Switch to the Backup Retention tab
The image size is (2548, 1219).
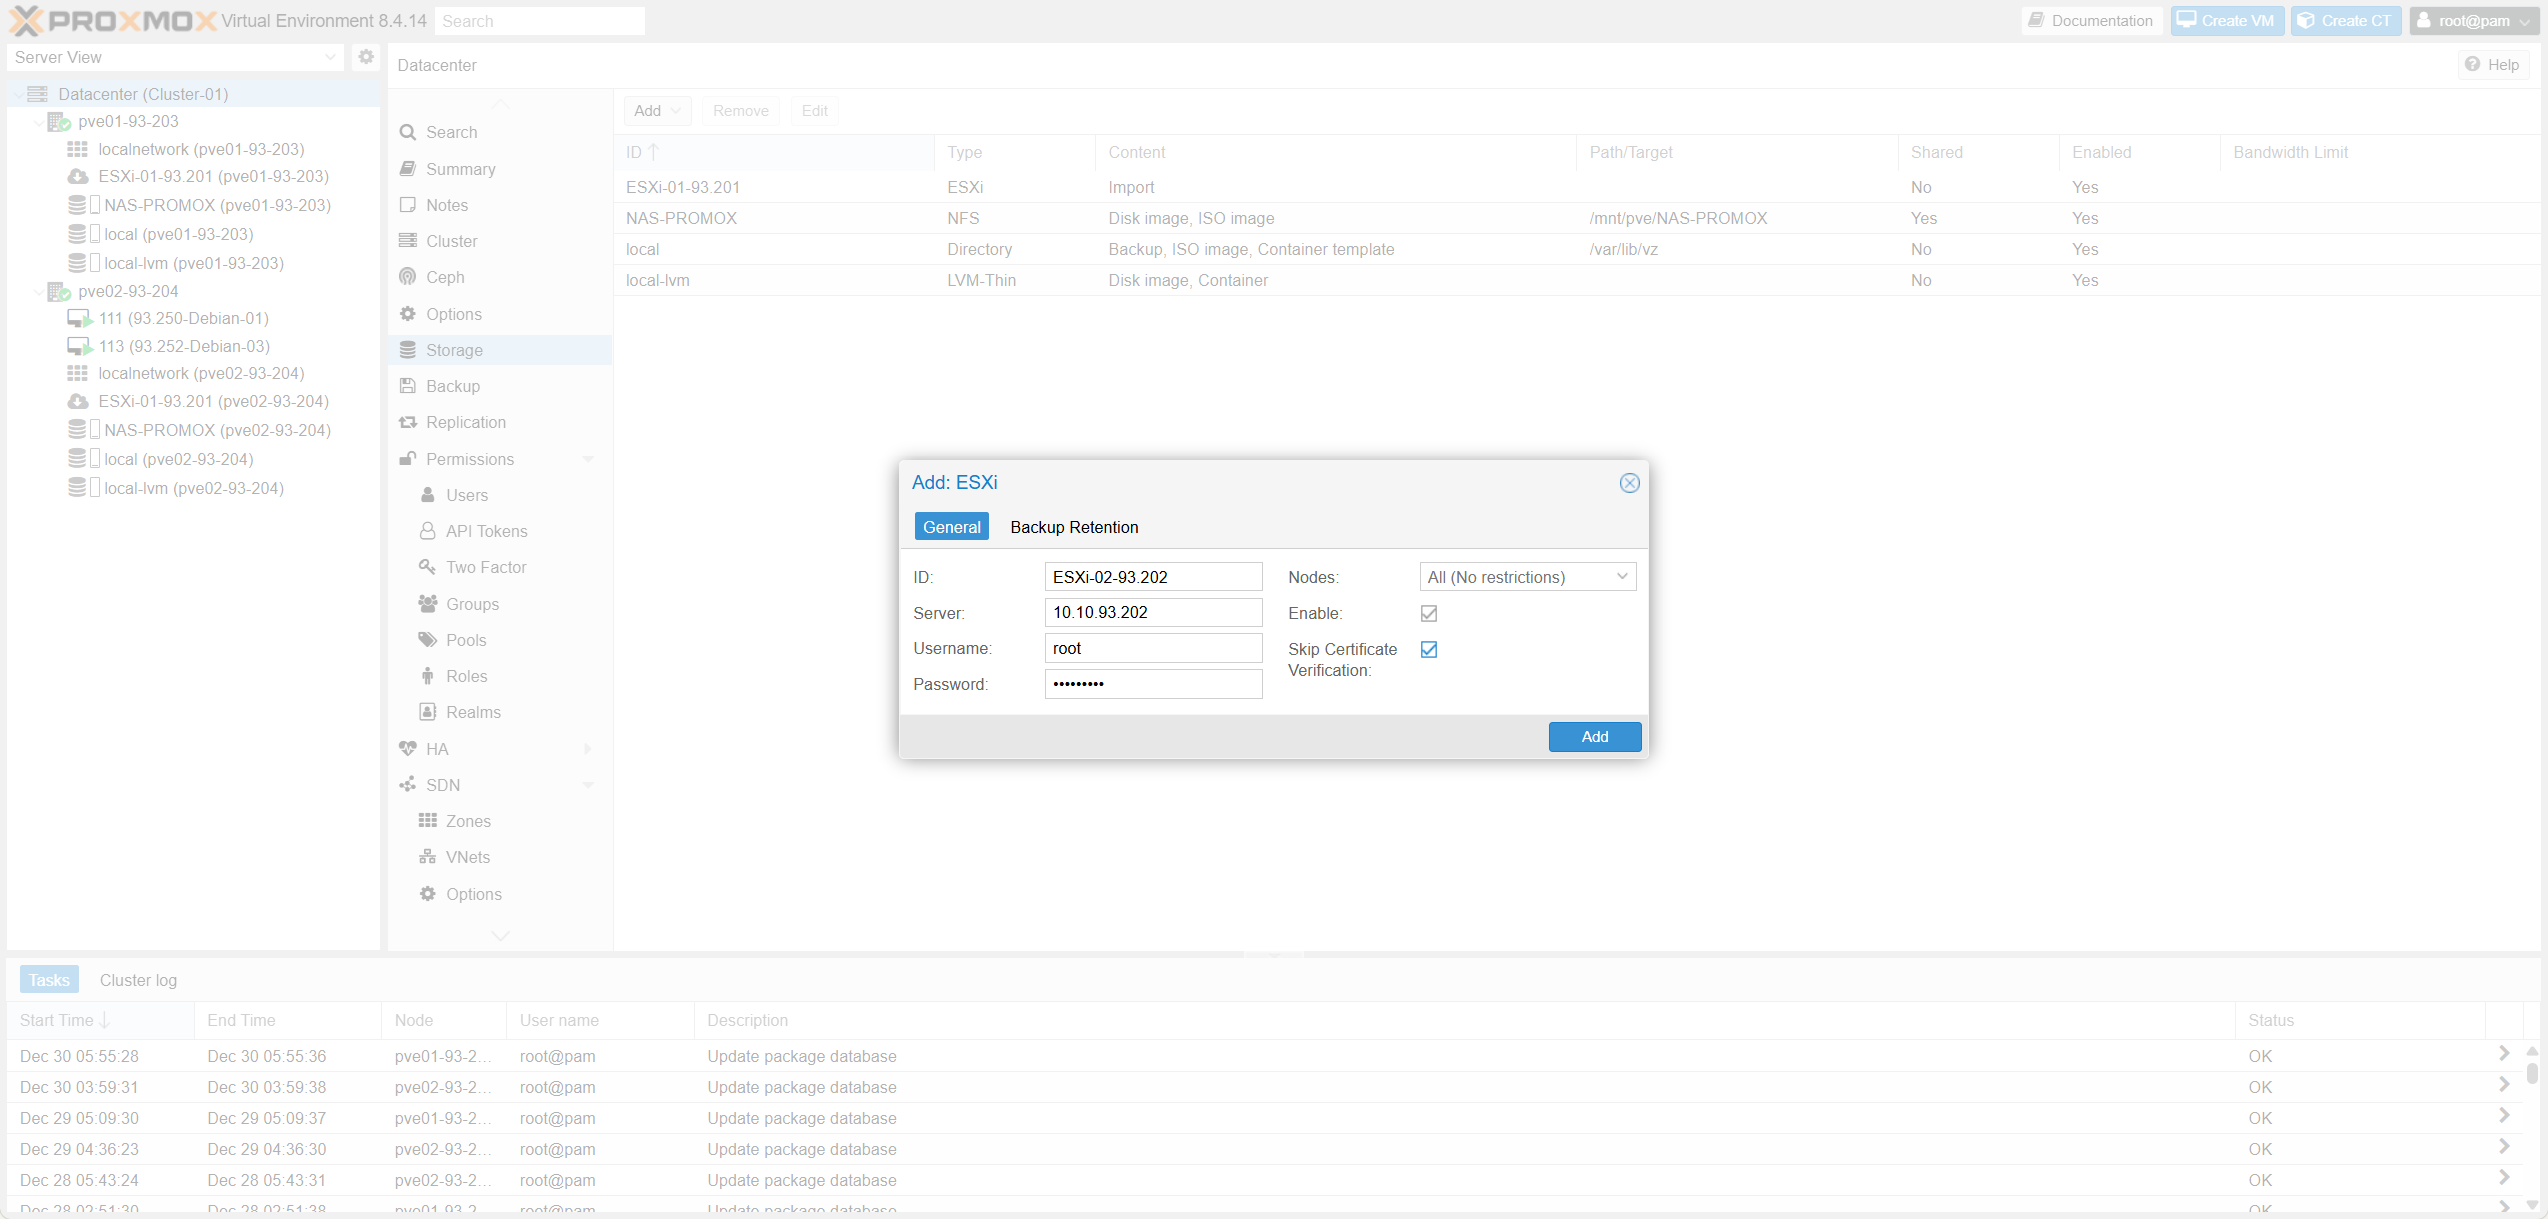click(1074, 527)
